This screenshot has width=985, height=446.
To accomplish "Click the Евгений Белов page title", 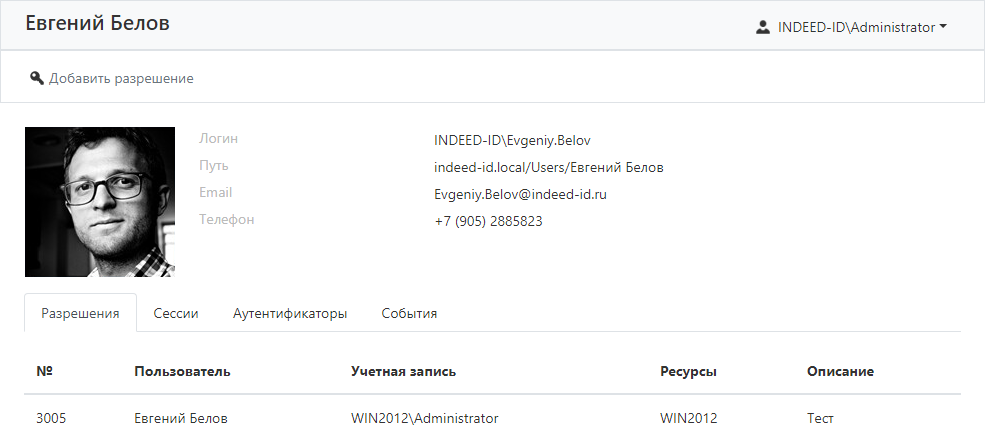I will point(97,24).
